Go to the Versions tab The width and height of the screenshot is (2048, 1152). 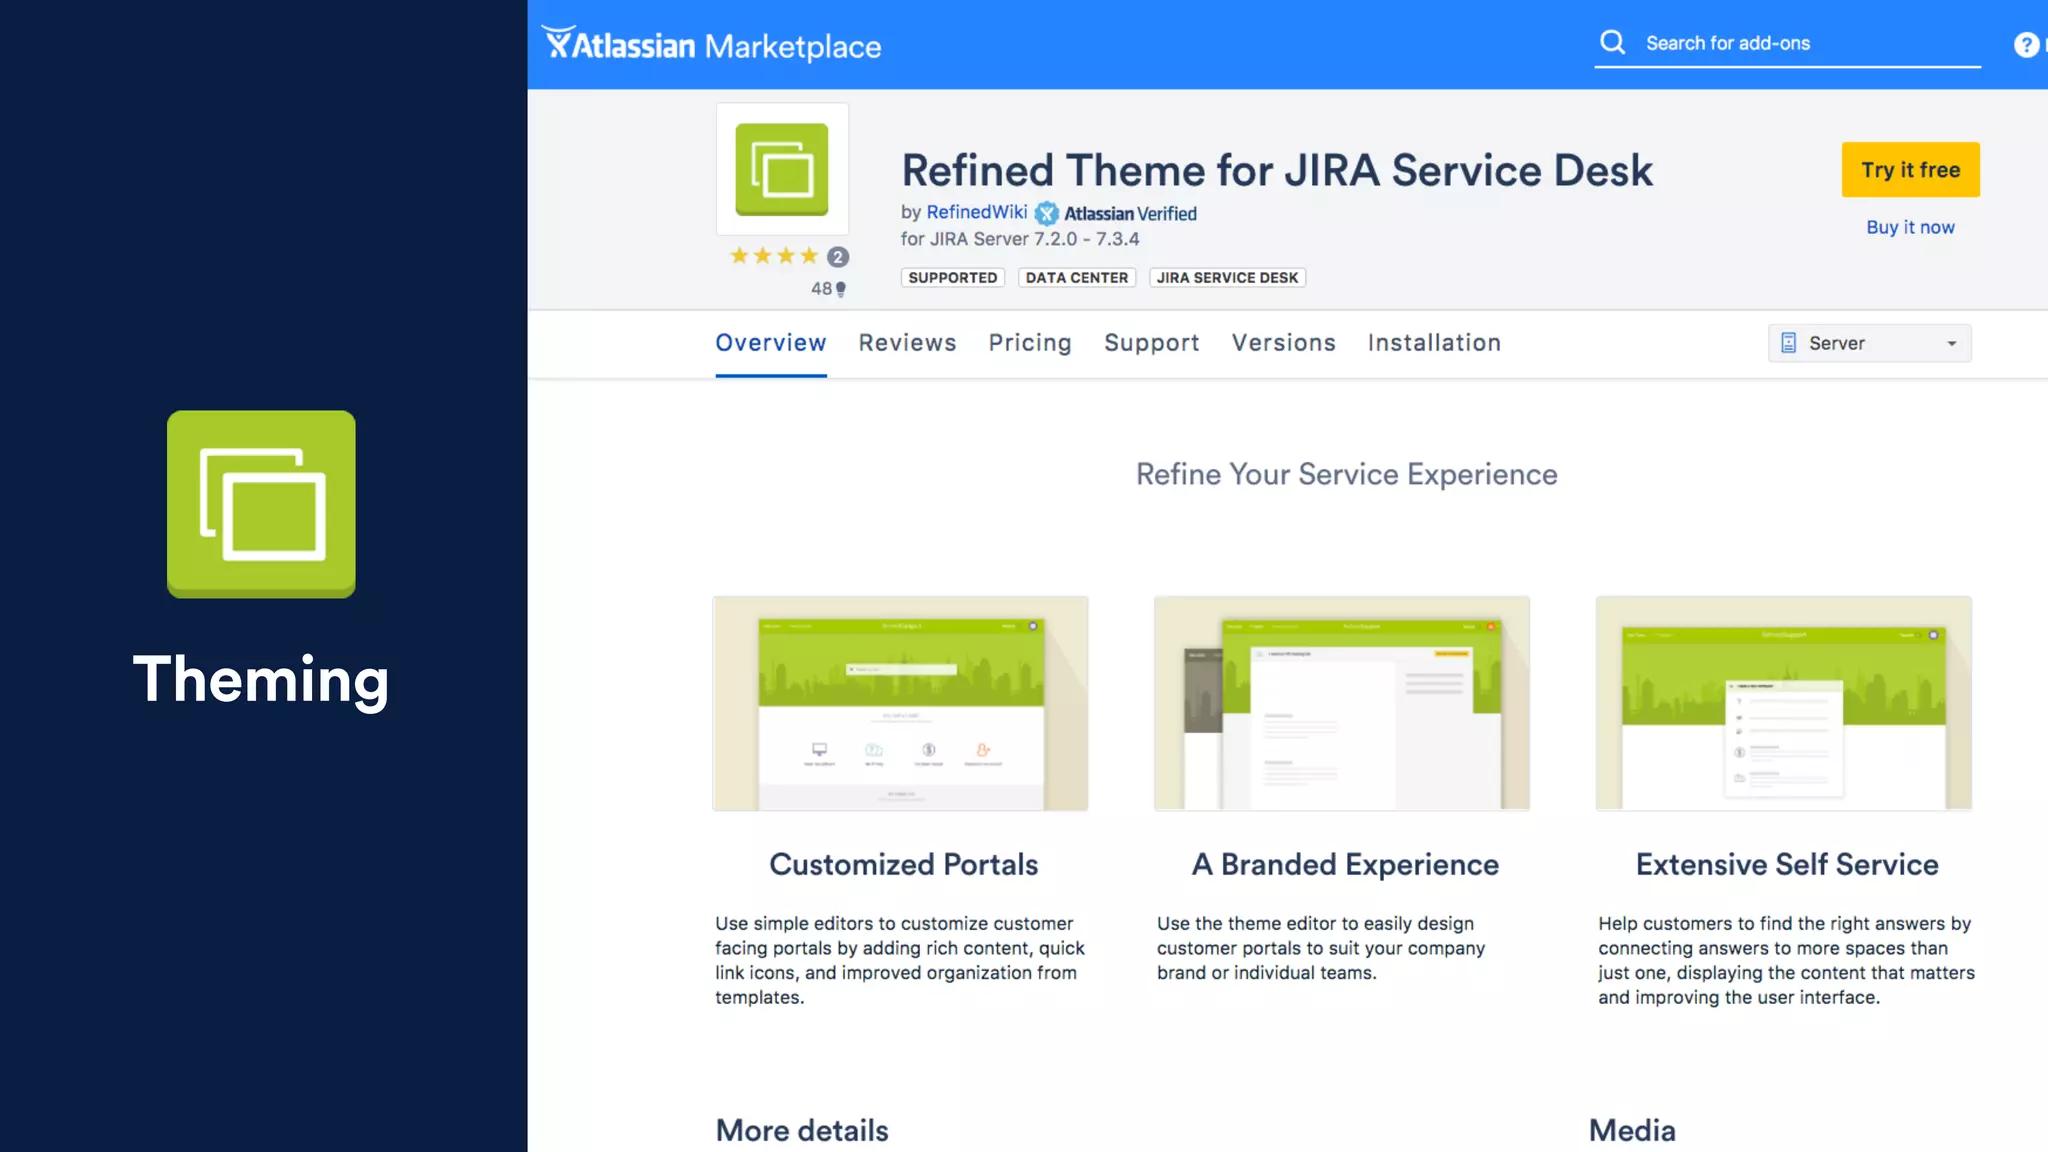tap(1283, 343)
